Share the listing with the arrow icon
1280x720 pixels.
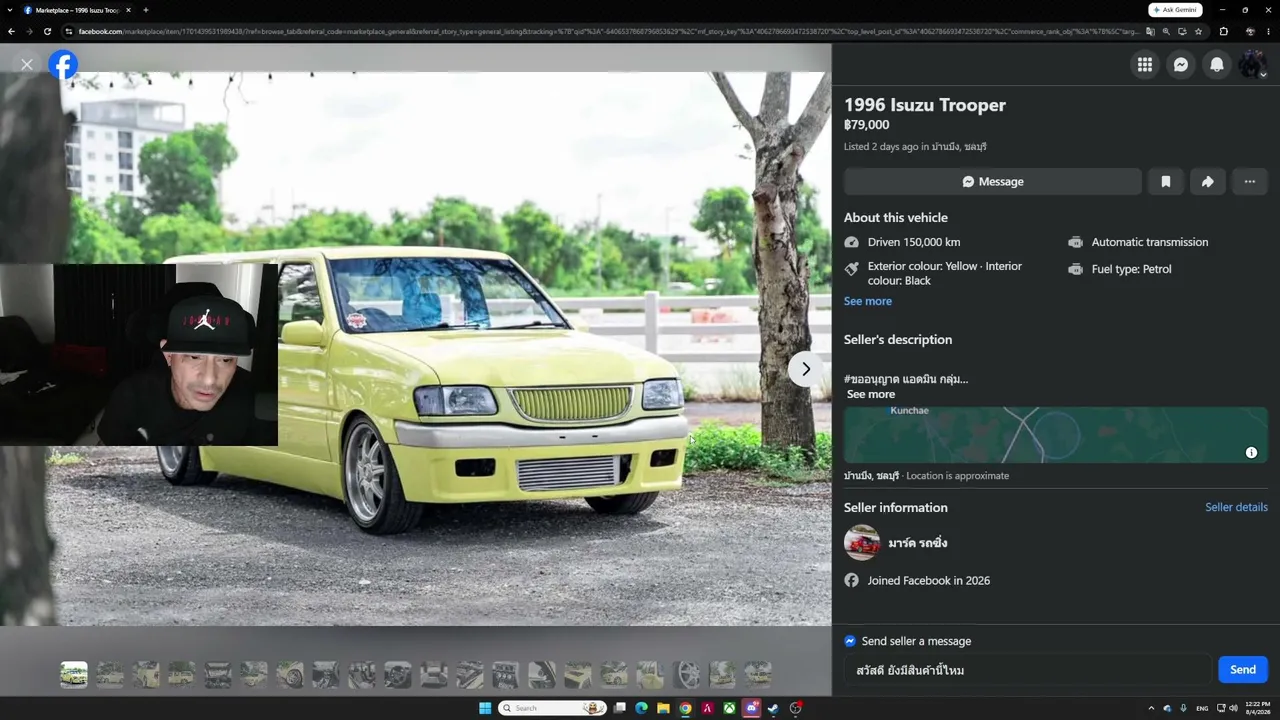click(x=1208, y=181)
